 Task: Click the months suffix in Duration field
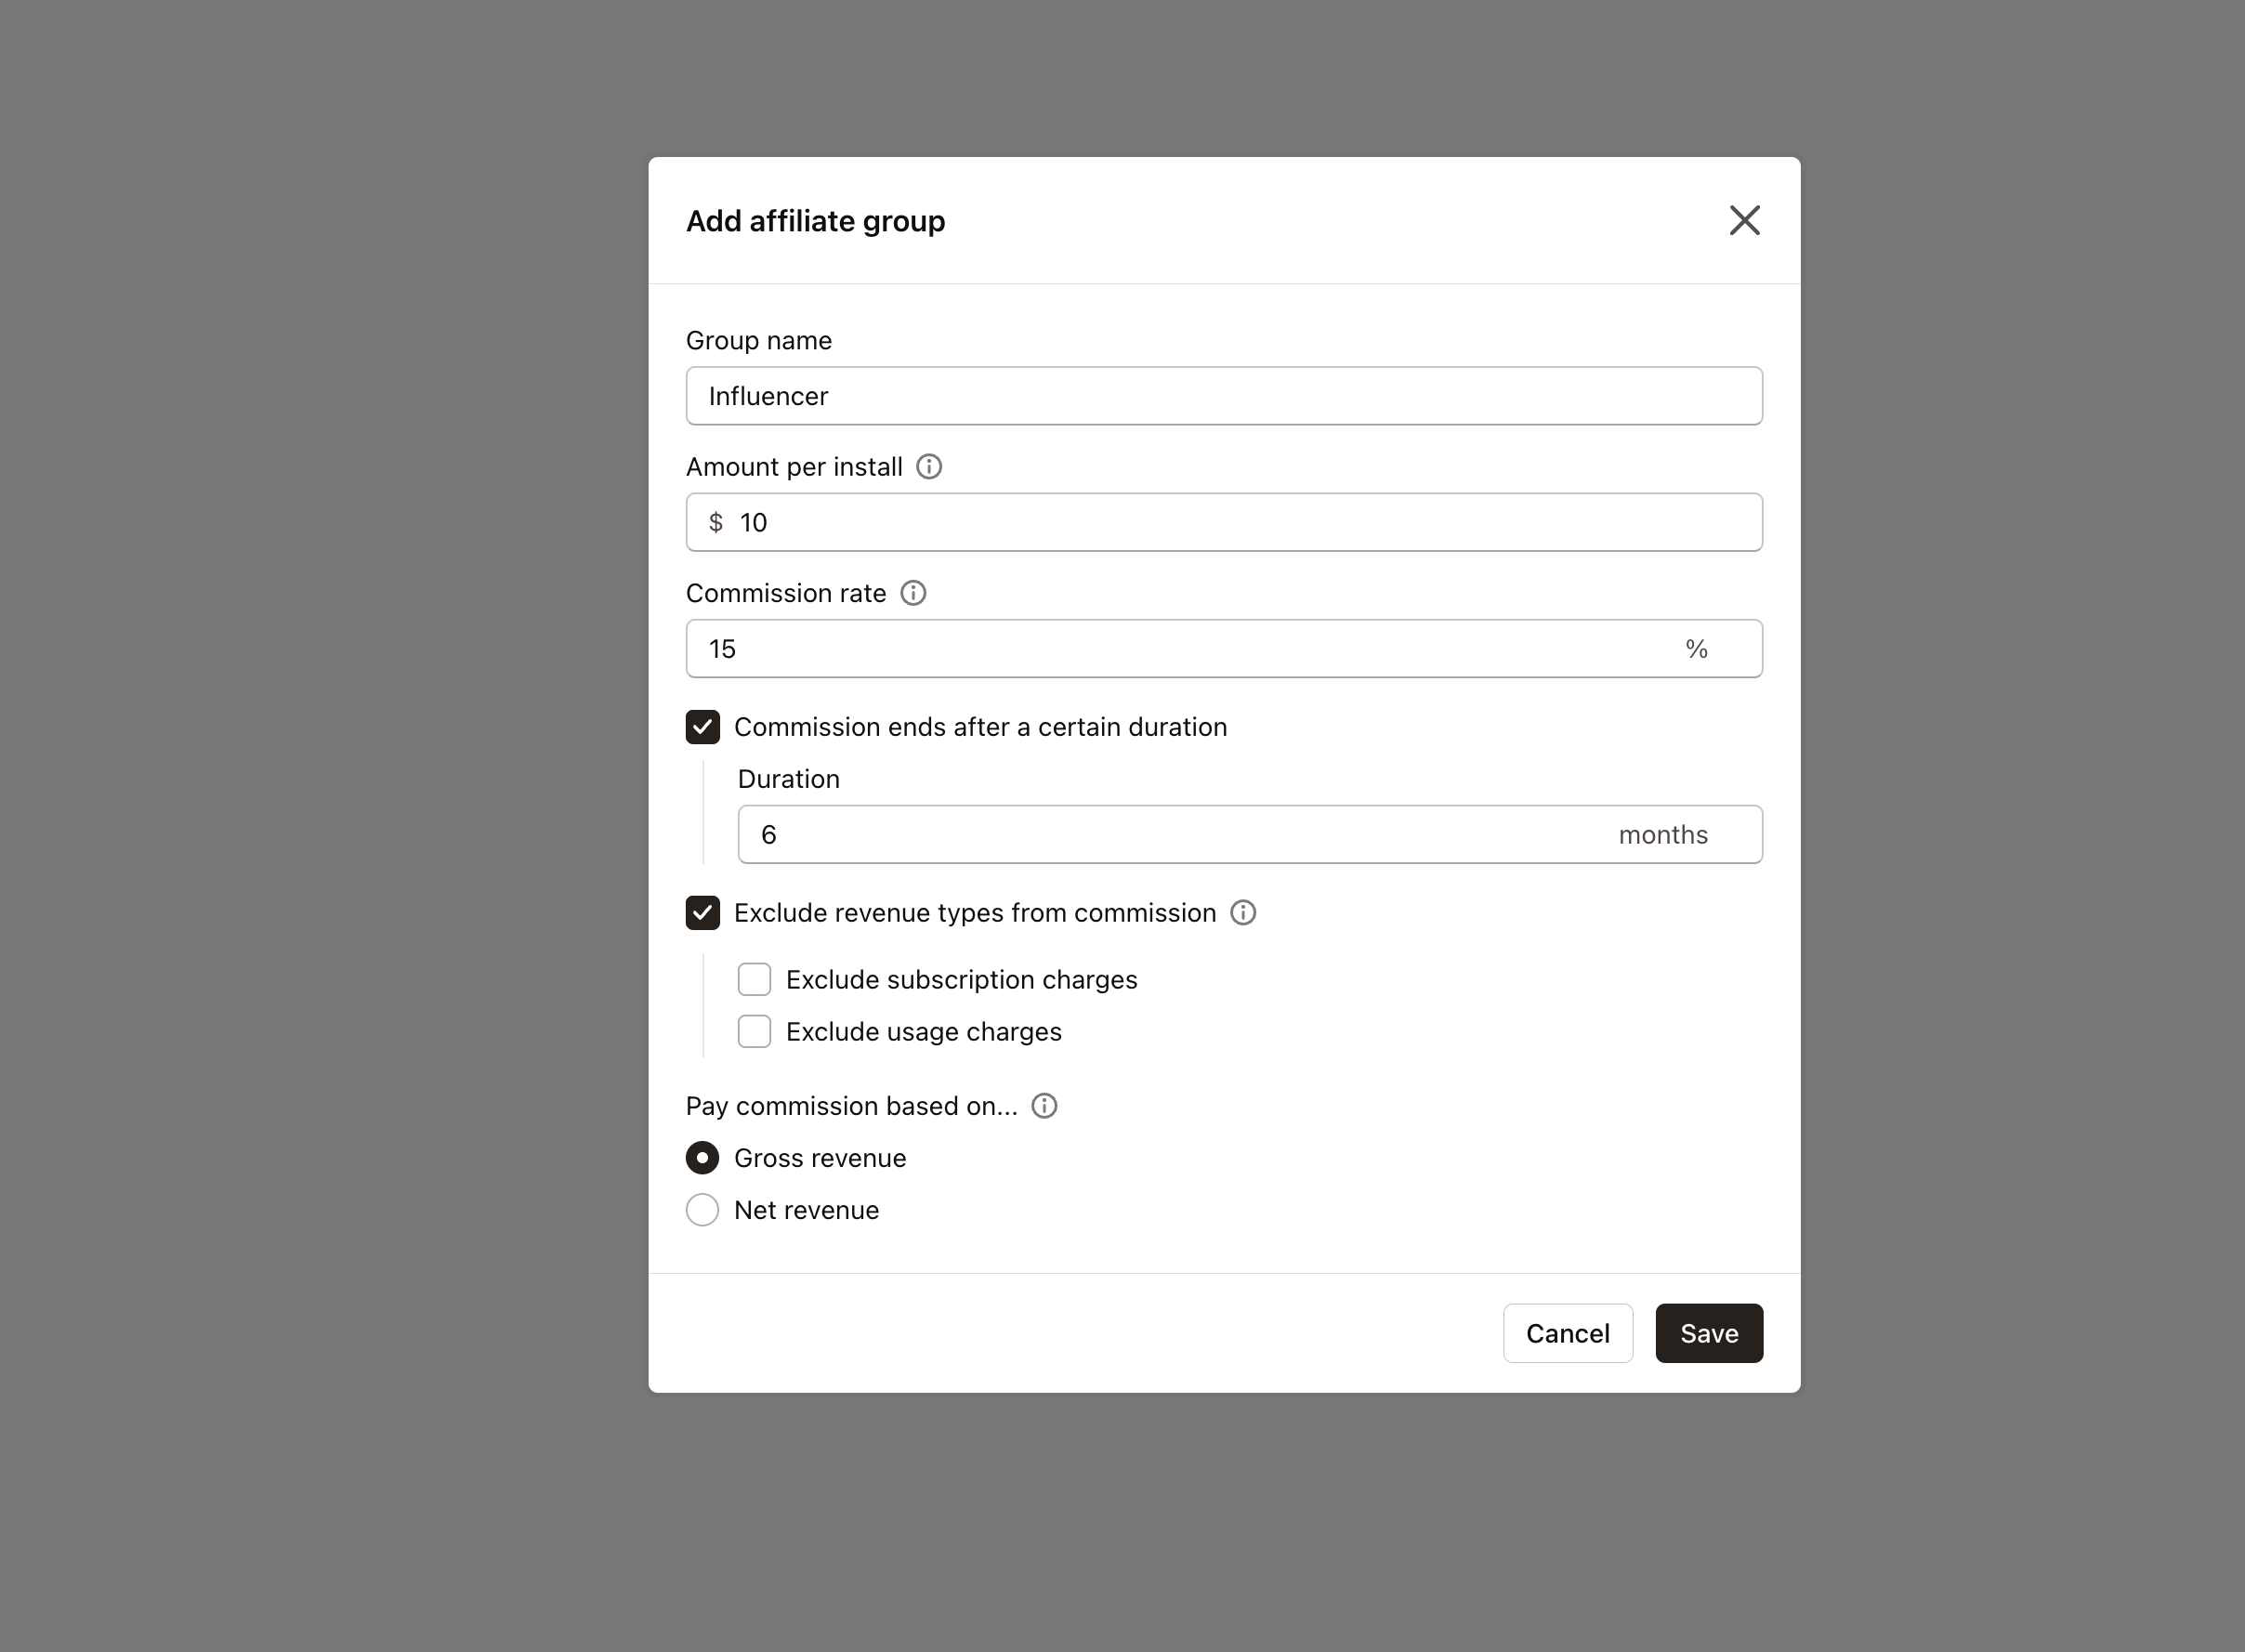[x=1662, y=834]
